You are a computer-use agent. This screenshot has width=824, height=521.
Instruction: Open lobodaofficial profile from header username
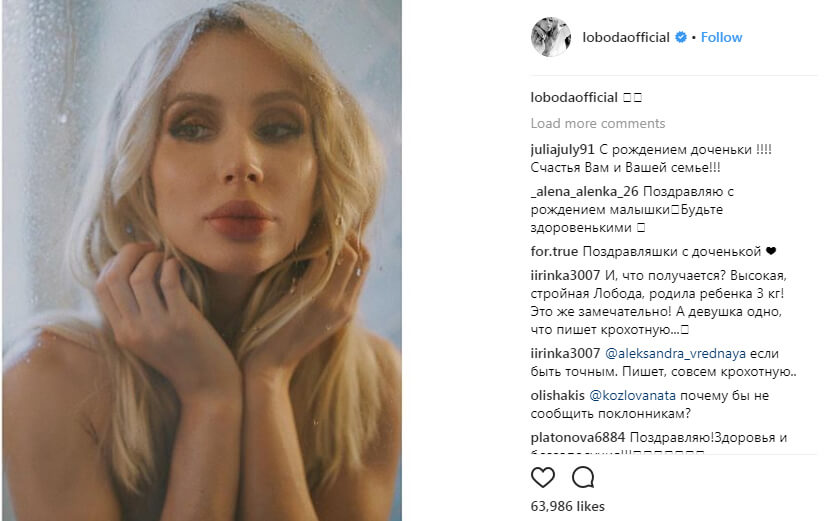point(627,37)
